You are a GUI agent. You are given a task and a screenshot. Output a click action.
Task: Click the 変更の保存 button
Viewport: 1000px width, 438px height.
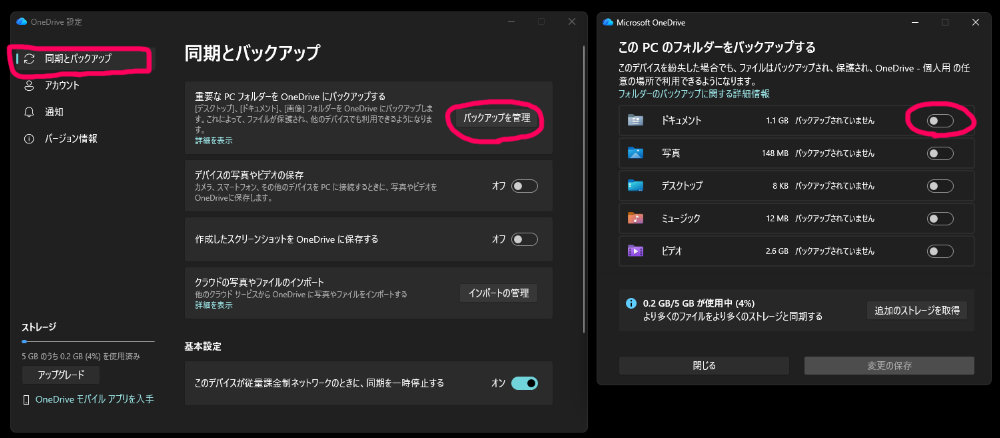point(889,366)
